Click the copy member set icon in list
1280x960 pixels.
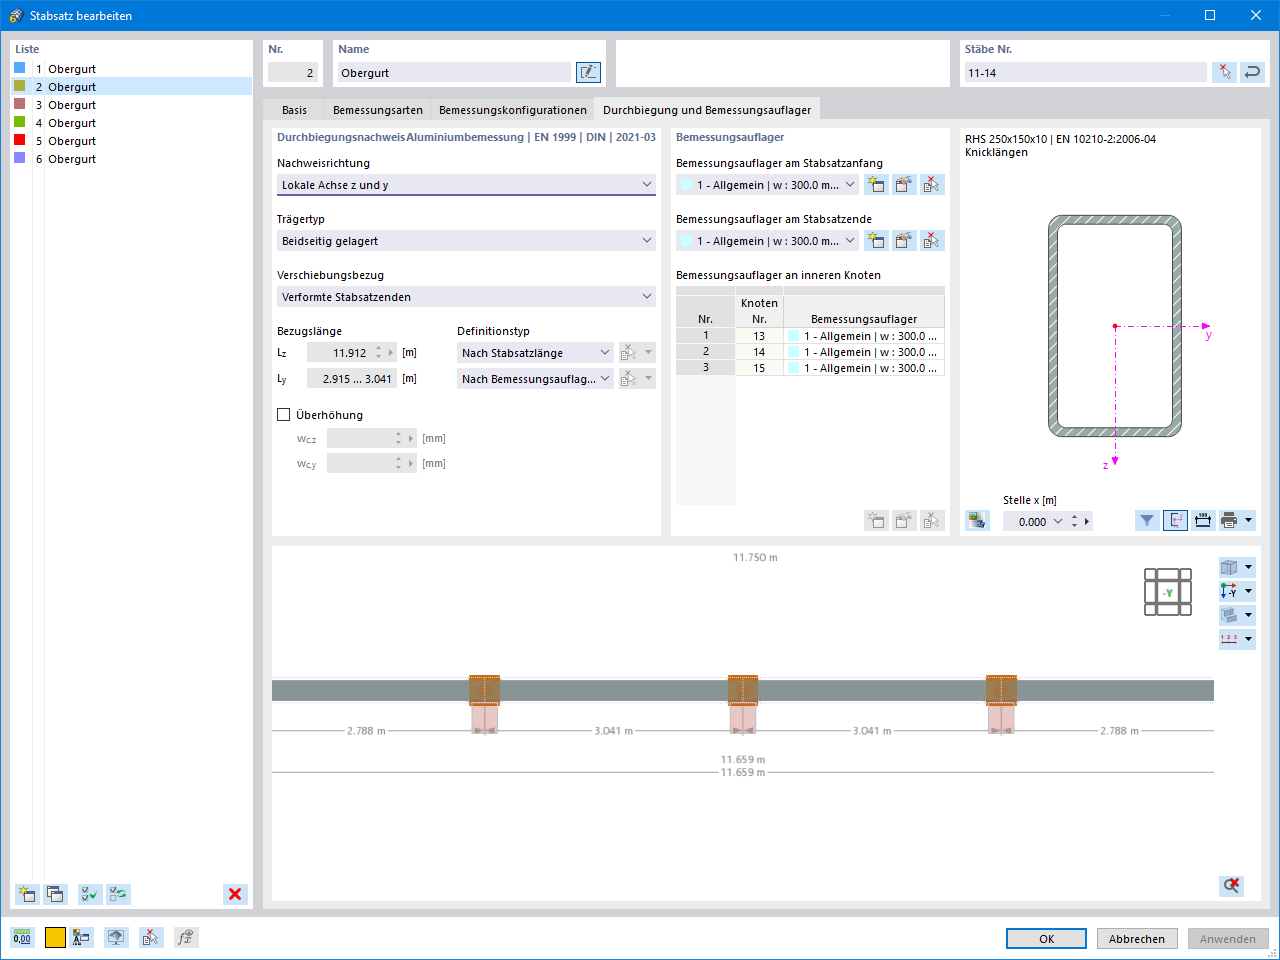click(x=55, y=894)
